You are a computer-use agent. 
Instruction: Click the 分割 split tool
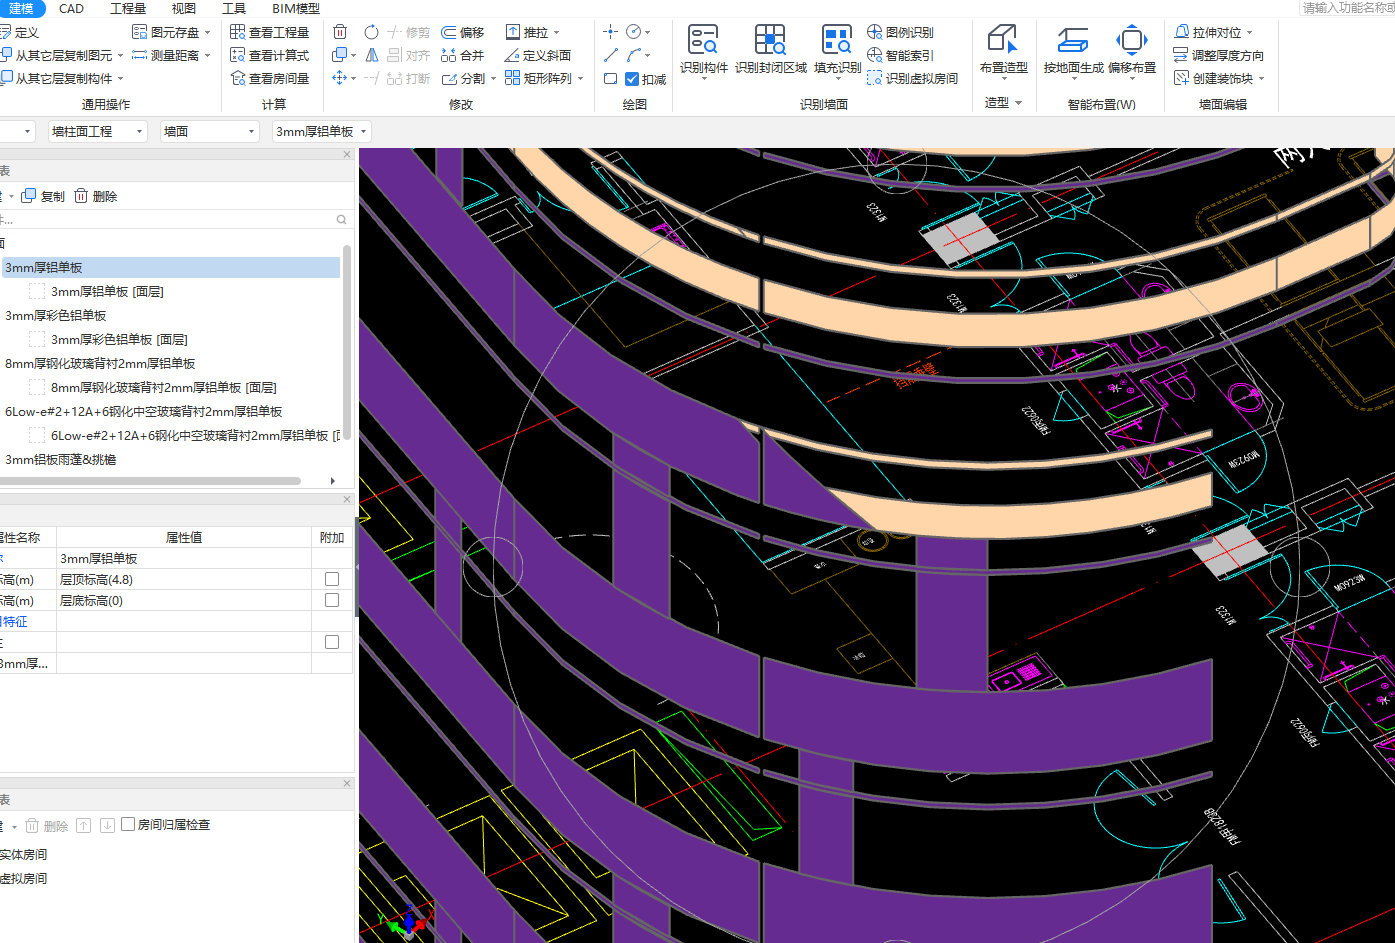(x=463, y=79)
